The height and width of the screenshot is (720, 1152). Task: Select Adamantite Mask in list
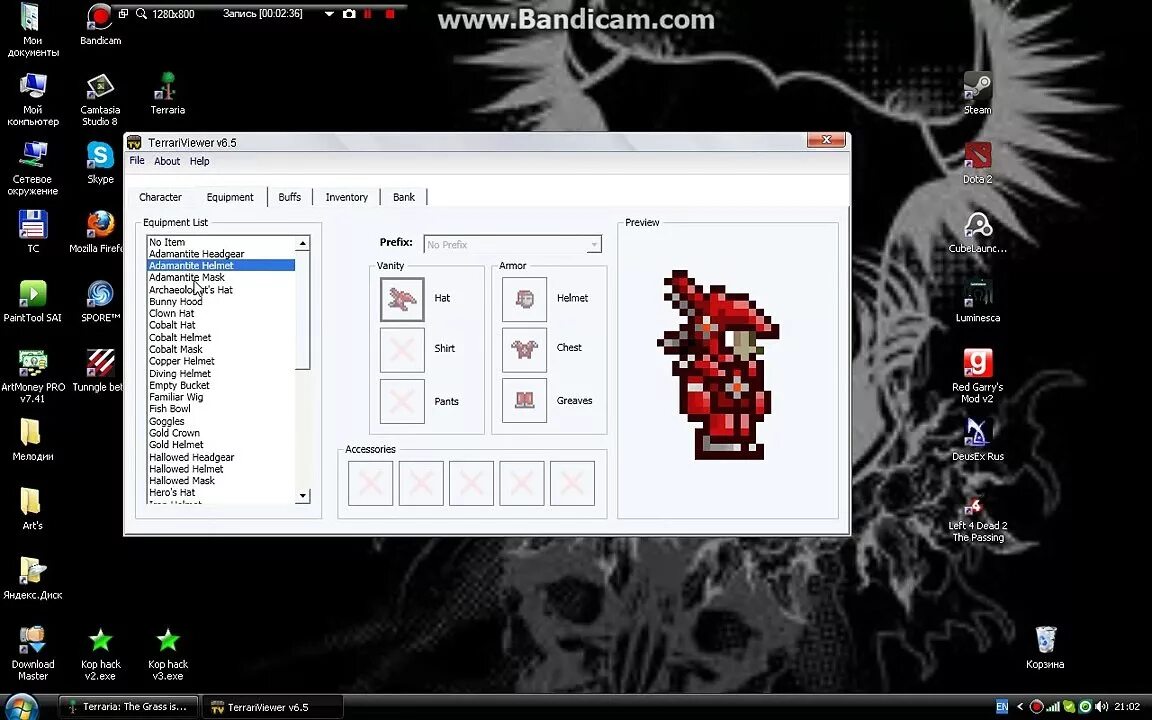pos(221,277)
